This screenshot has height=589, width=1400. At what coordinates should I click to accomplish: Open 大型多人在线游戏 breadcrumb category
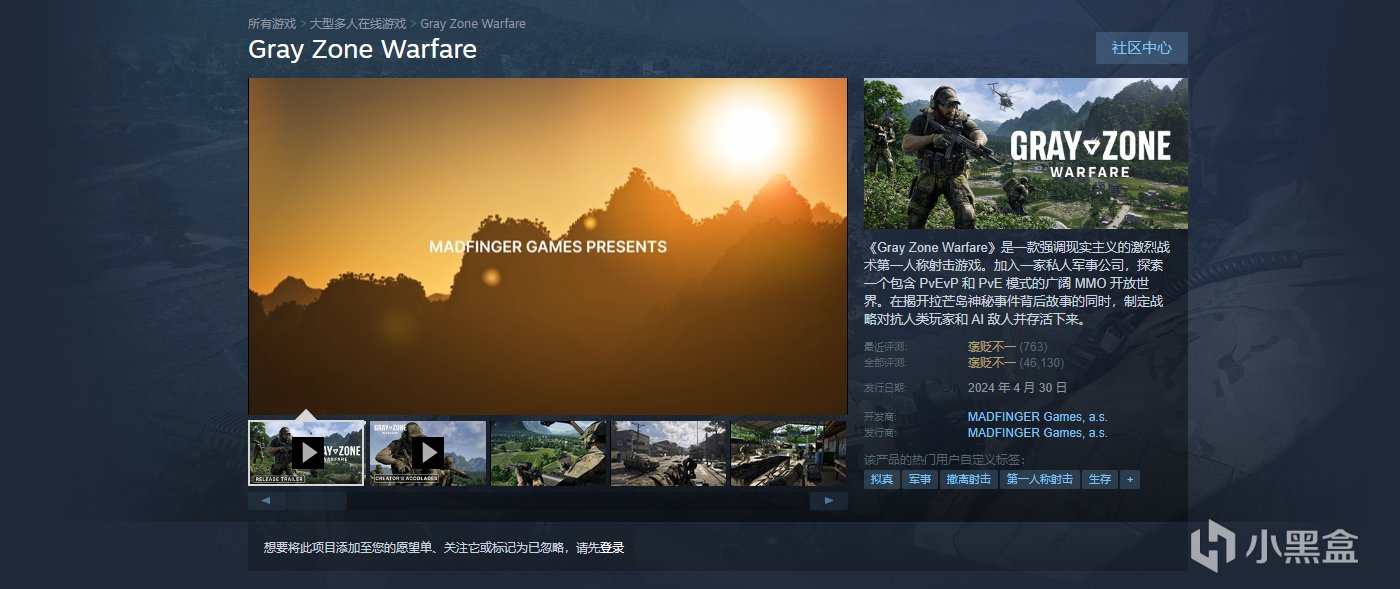358,23
